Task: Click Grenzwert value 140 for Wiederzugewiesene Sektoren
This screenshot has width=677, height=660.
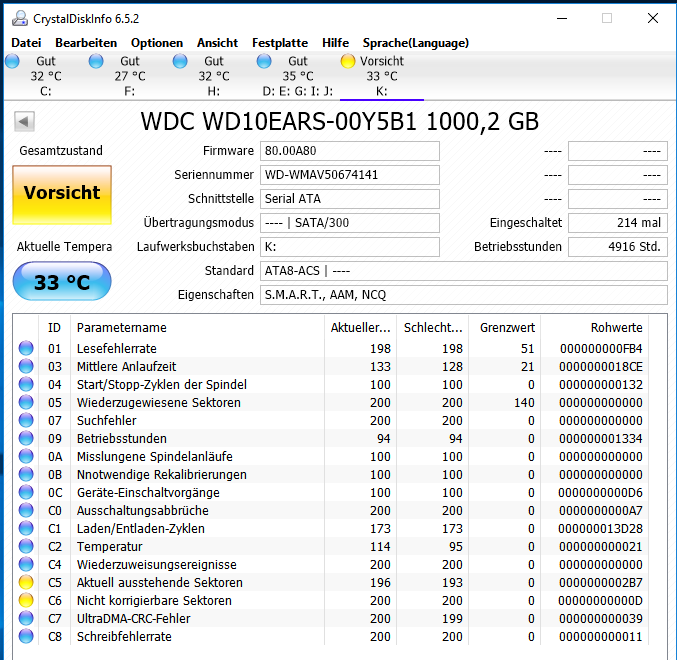Action: click(x=524, y=402)
